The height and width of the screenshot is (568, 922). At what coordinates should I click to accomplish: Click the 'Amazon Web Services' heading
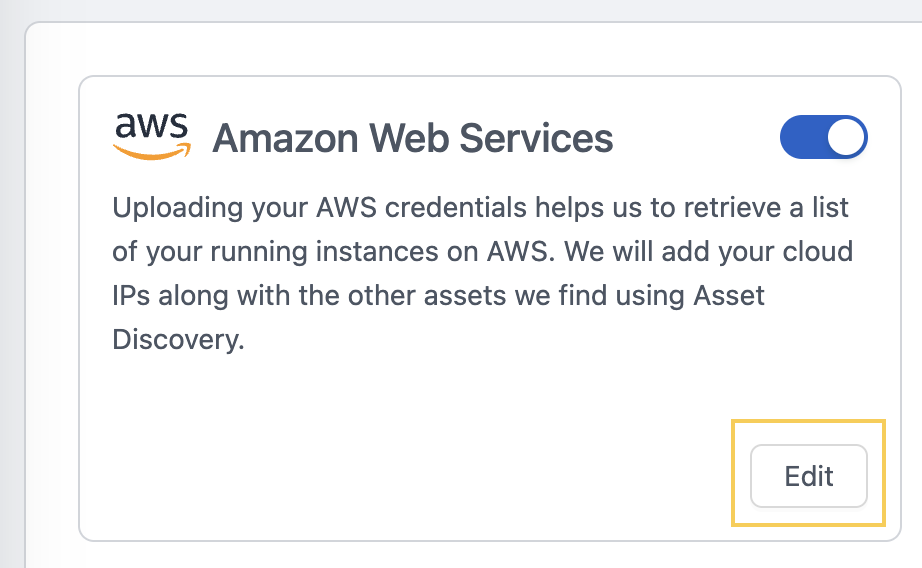coord(413,138)
